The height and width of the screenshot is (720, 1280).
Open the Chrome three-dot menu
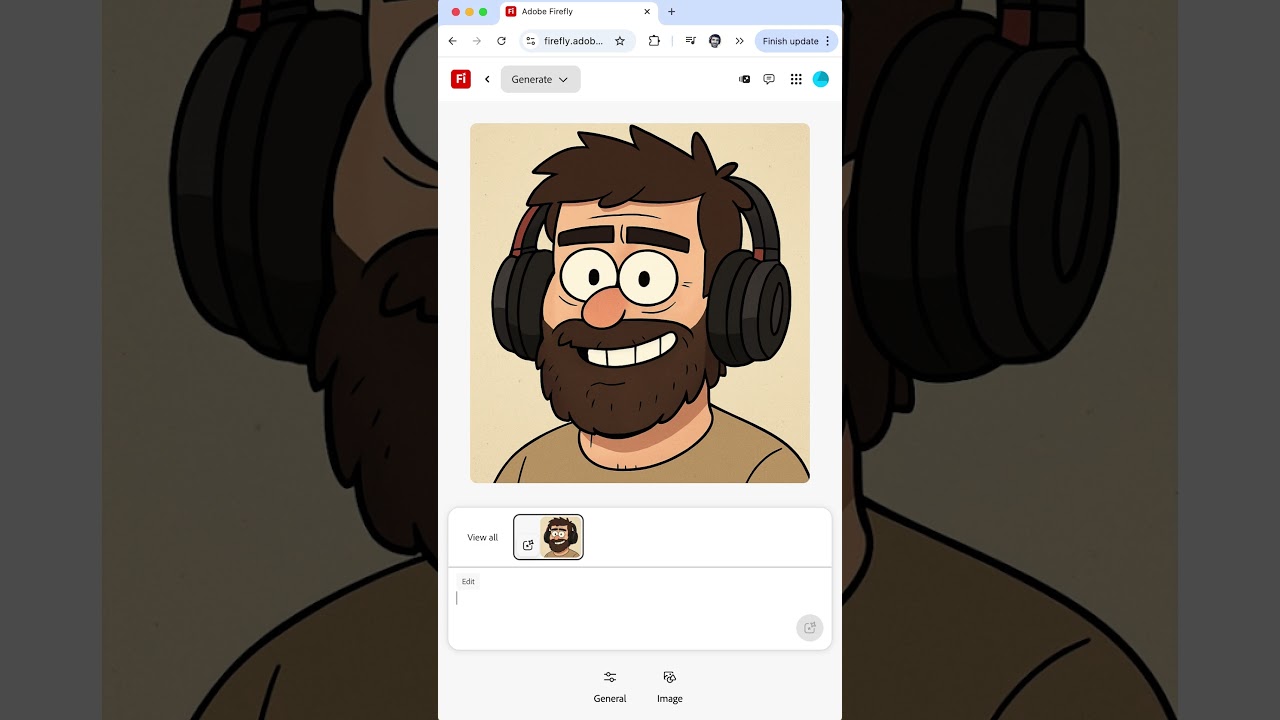[x=828, y=41]
